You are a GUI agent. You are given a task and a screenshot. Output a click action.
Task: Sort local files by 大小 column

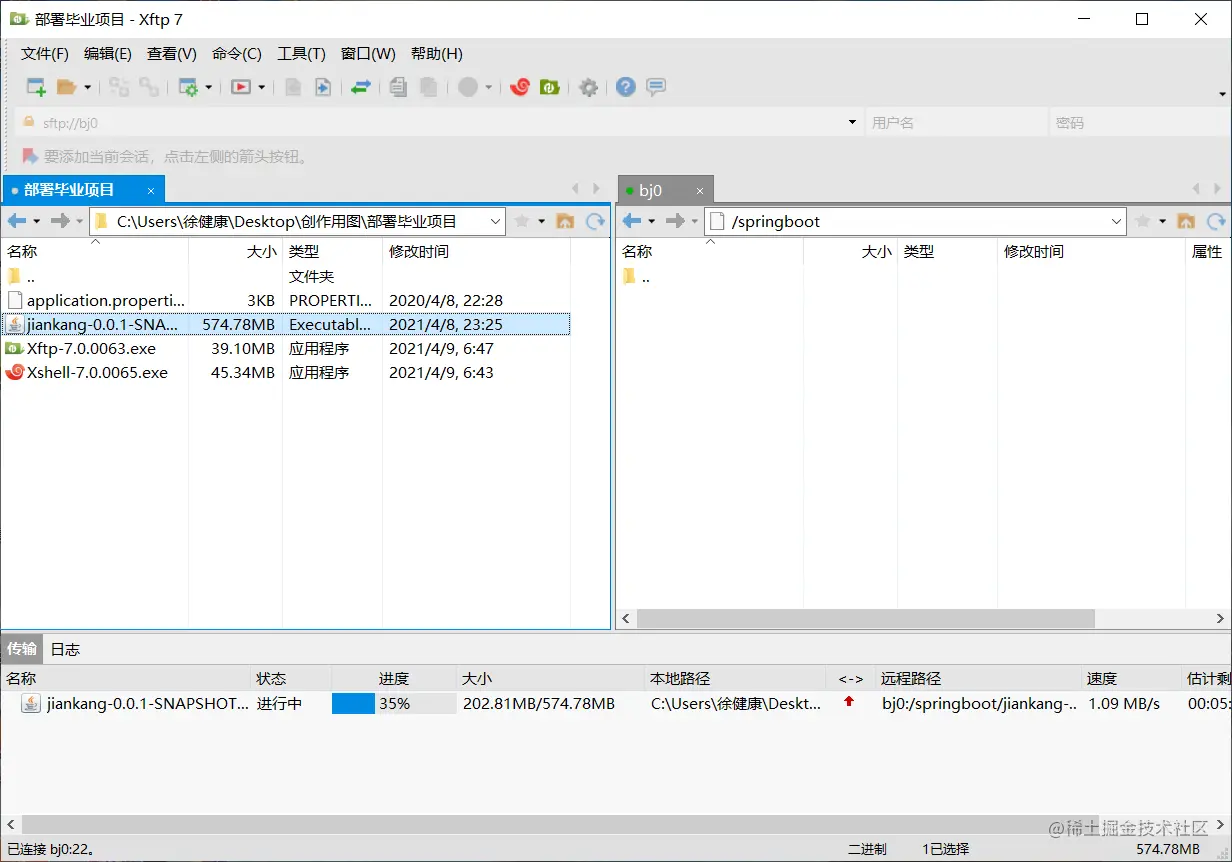(235, 251)
